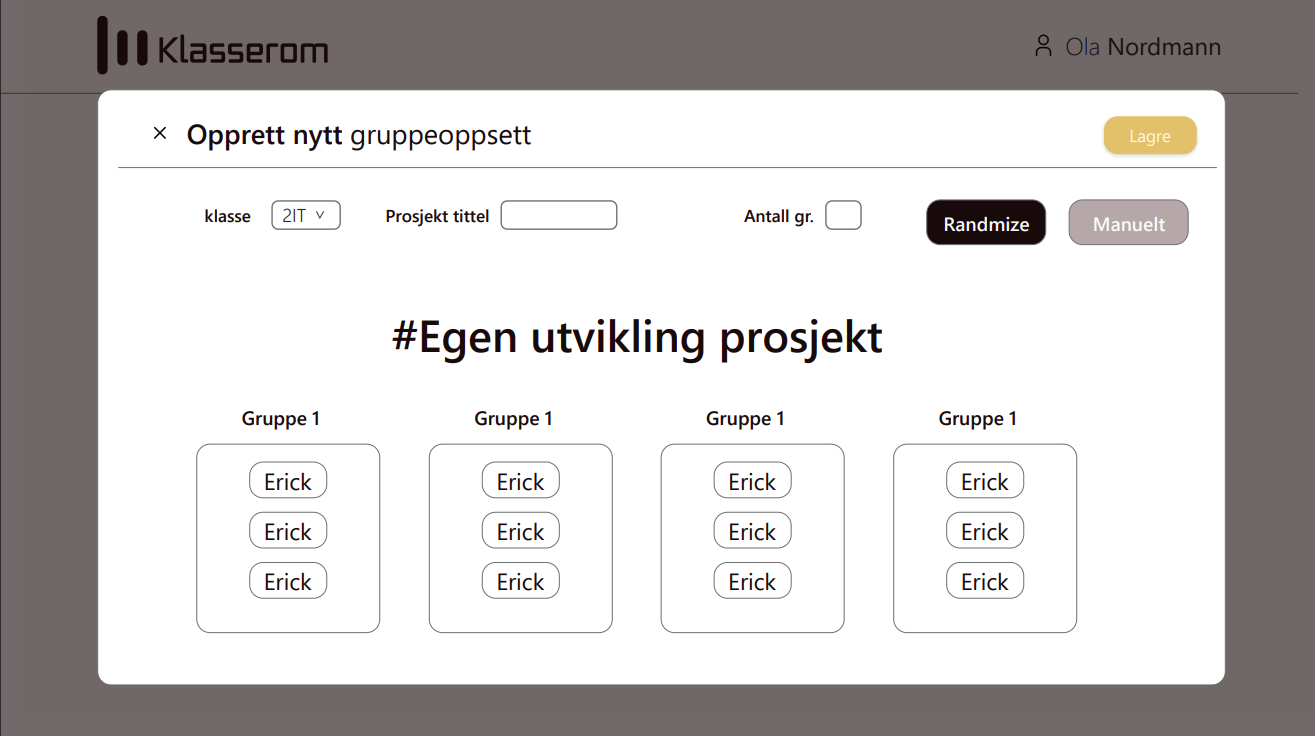
Task: Click the middle Erick pill in the second group
Action: [x=520, y=530]
